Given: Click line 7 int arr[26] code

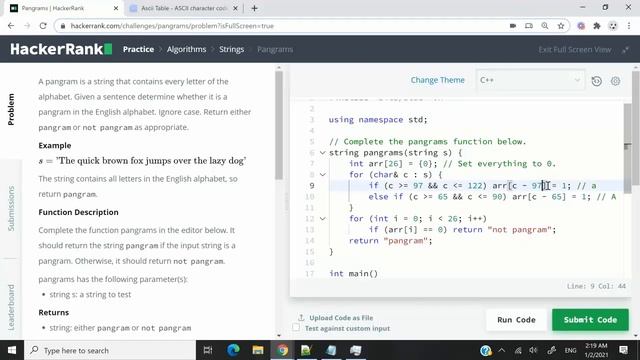Looking at the screenshot, I should (x=452, y=164).
